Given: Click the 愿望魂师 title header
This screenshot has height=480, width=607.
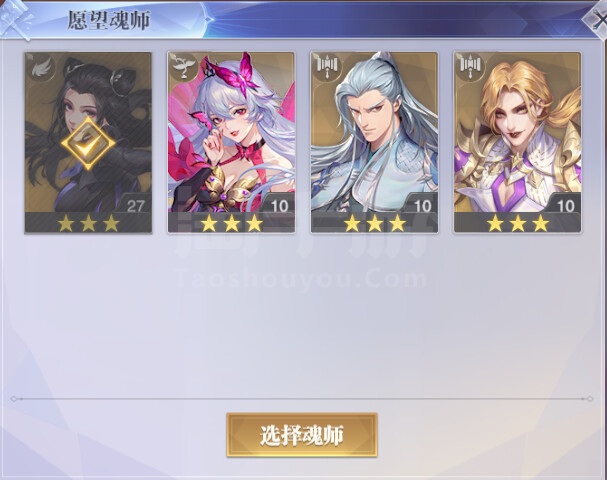Looking at the screenshot, I should 109,20.
